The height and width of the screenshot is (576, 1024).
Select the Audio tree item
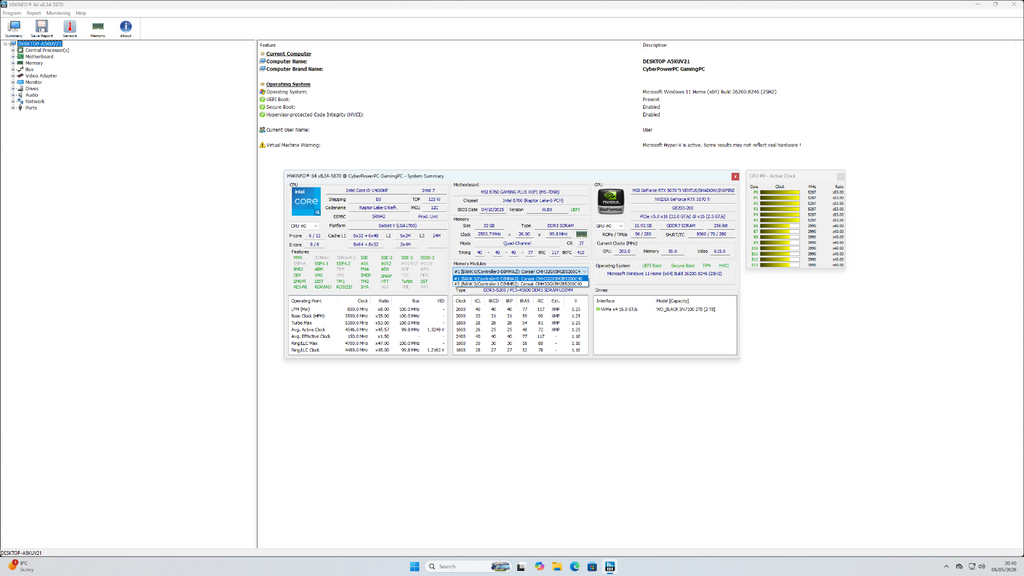click(31, 95)
